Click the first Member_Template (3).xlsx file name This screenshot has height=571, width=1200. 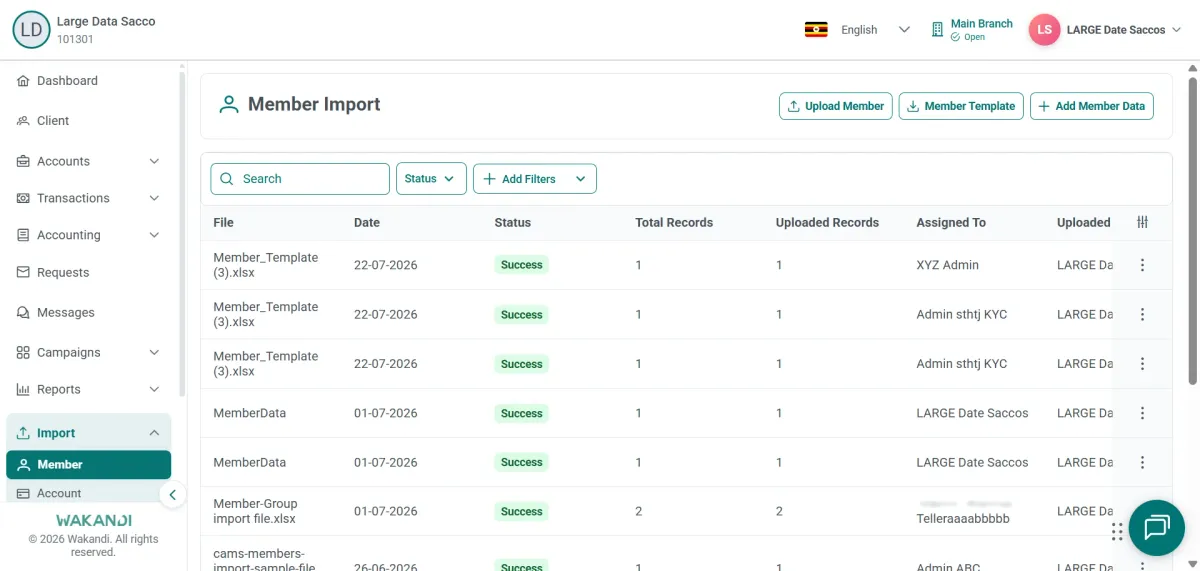click(266, 265)
